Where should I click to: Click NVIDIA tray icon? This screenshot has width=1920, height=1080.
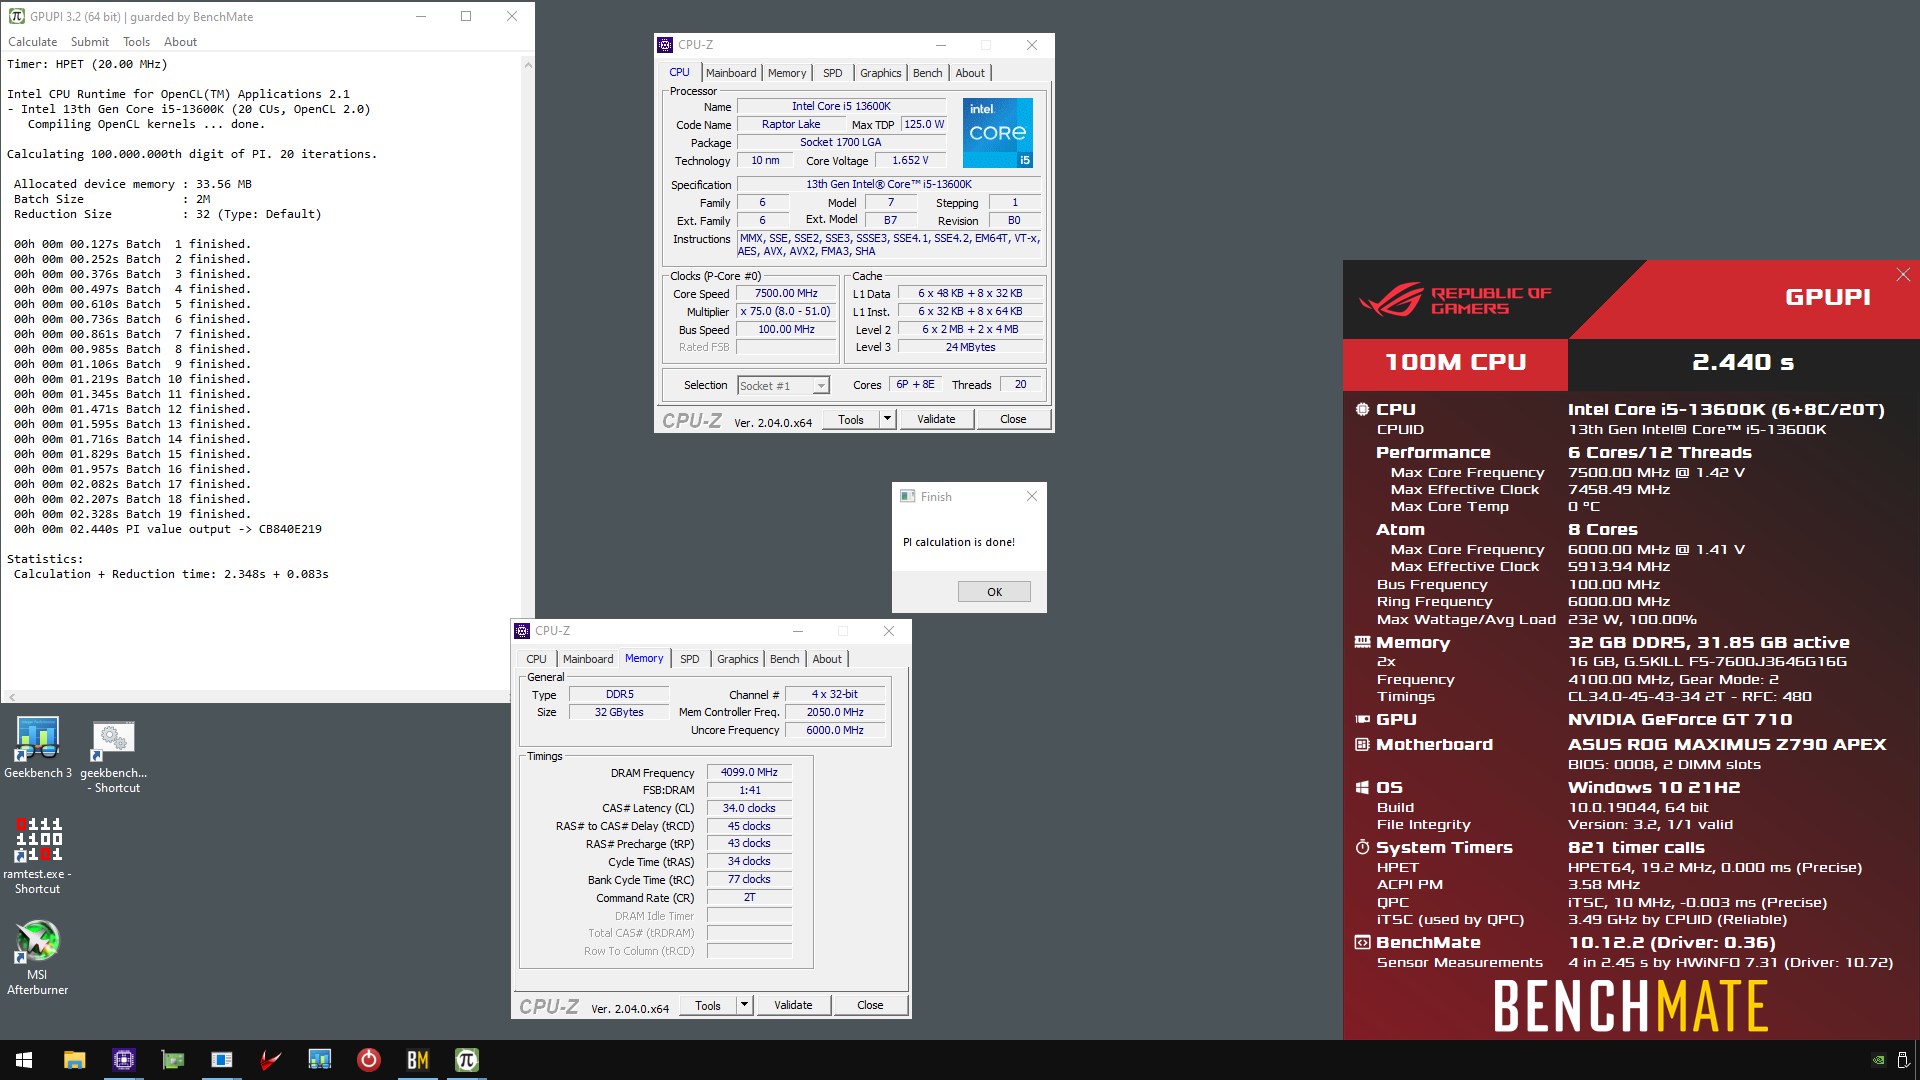click(x=1879, y=1060)
